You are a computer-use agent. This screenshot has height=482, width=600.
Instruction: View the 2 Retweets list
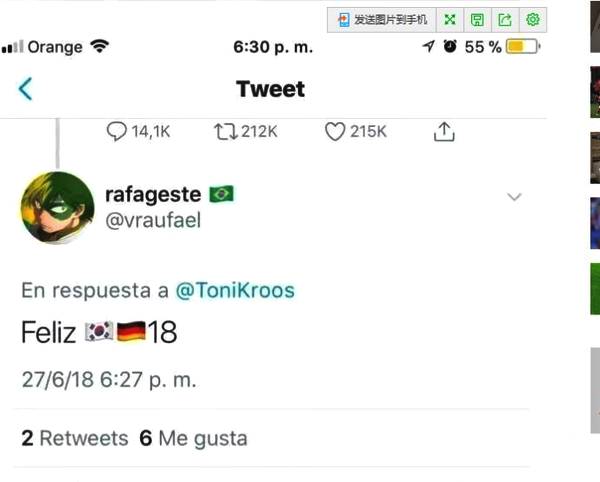75,438
